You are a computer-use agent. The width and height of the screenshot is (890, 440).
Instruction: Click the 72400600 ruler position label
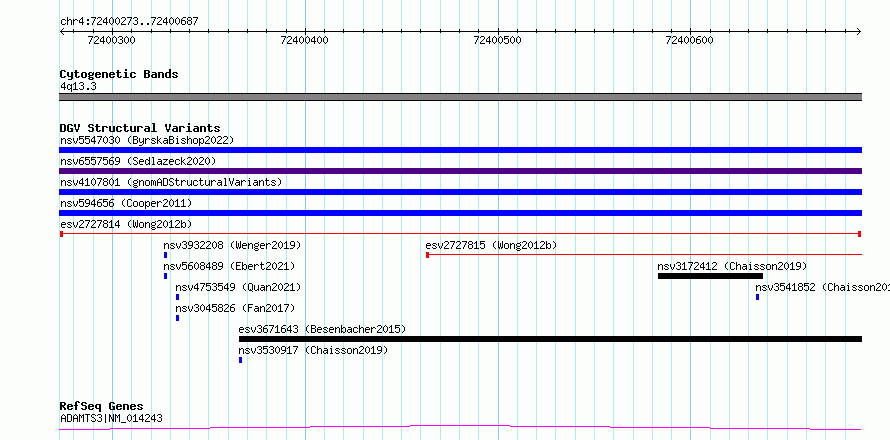[690, 40]
